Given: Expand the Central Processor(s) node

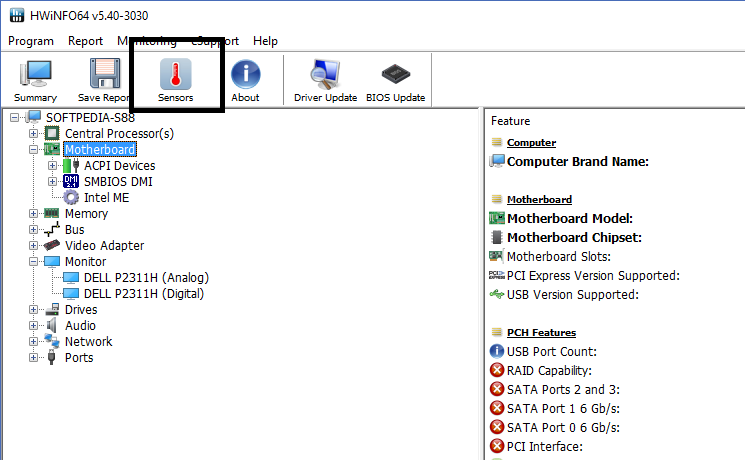Looking at the screenshot, I should (x=35, y=134).
